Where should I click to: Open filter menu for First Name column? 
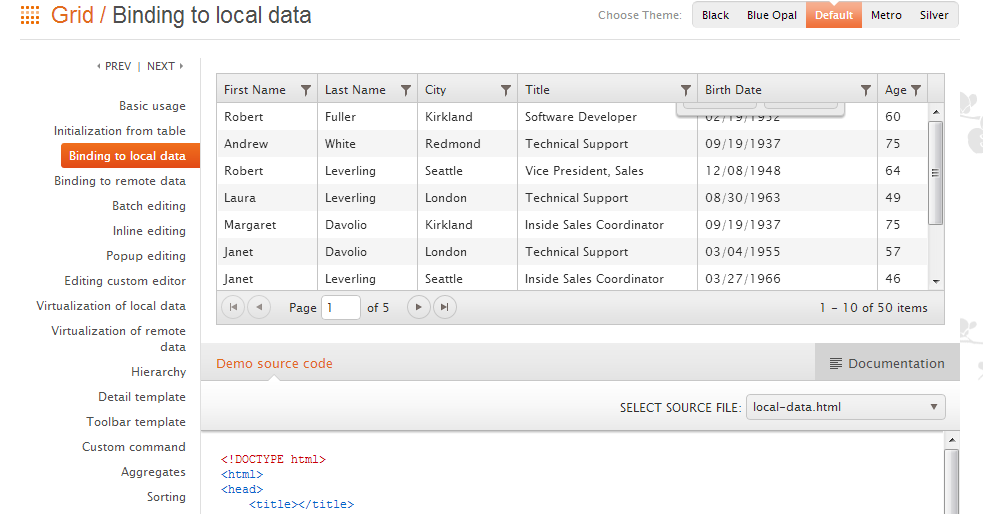pos(306,90)
